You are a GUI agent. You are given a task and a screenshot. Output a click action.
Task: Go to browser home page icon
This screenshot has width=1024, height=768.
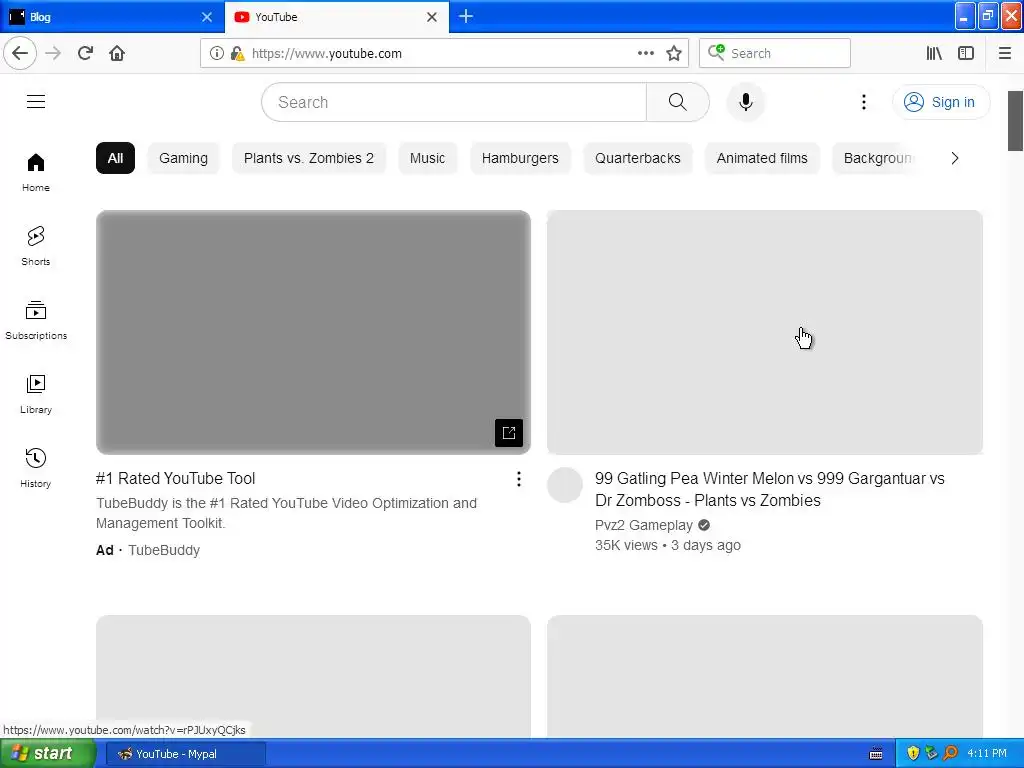[x=117, y=54]
